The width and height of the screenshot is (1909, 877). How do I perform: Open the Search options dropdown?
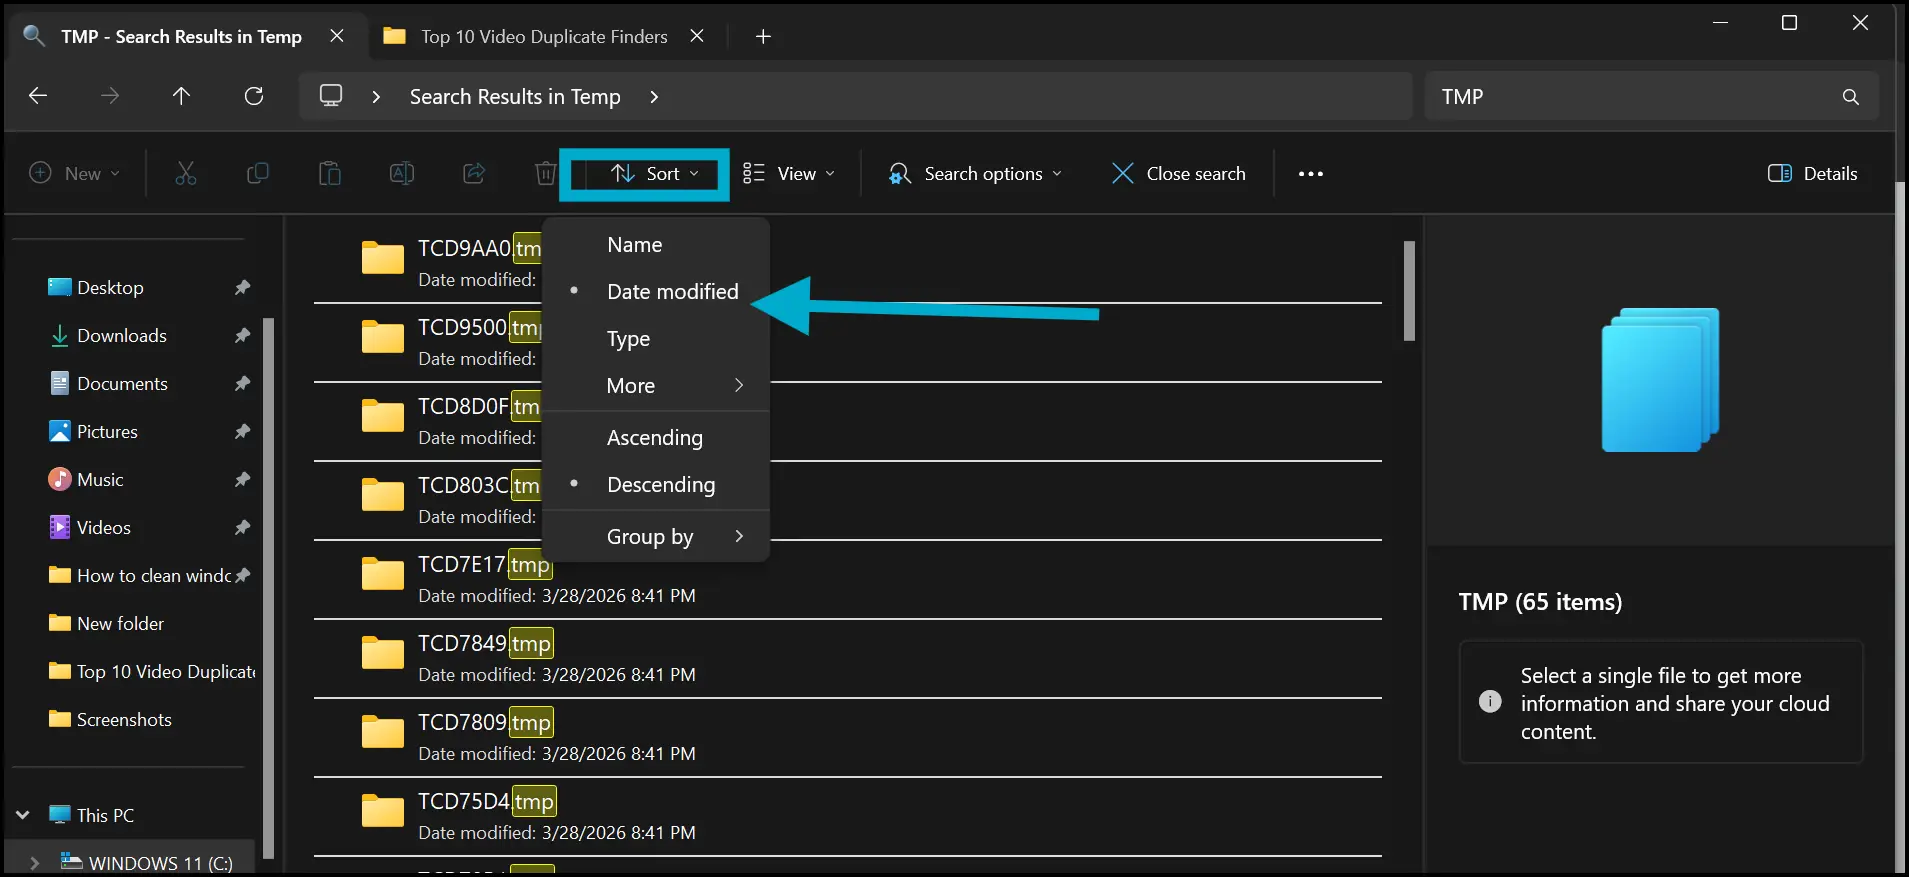(975, 174)
